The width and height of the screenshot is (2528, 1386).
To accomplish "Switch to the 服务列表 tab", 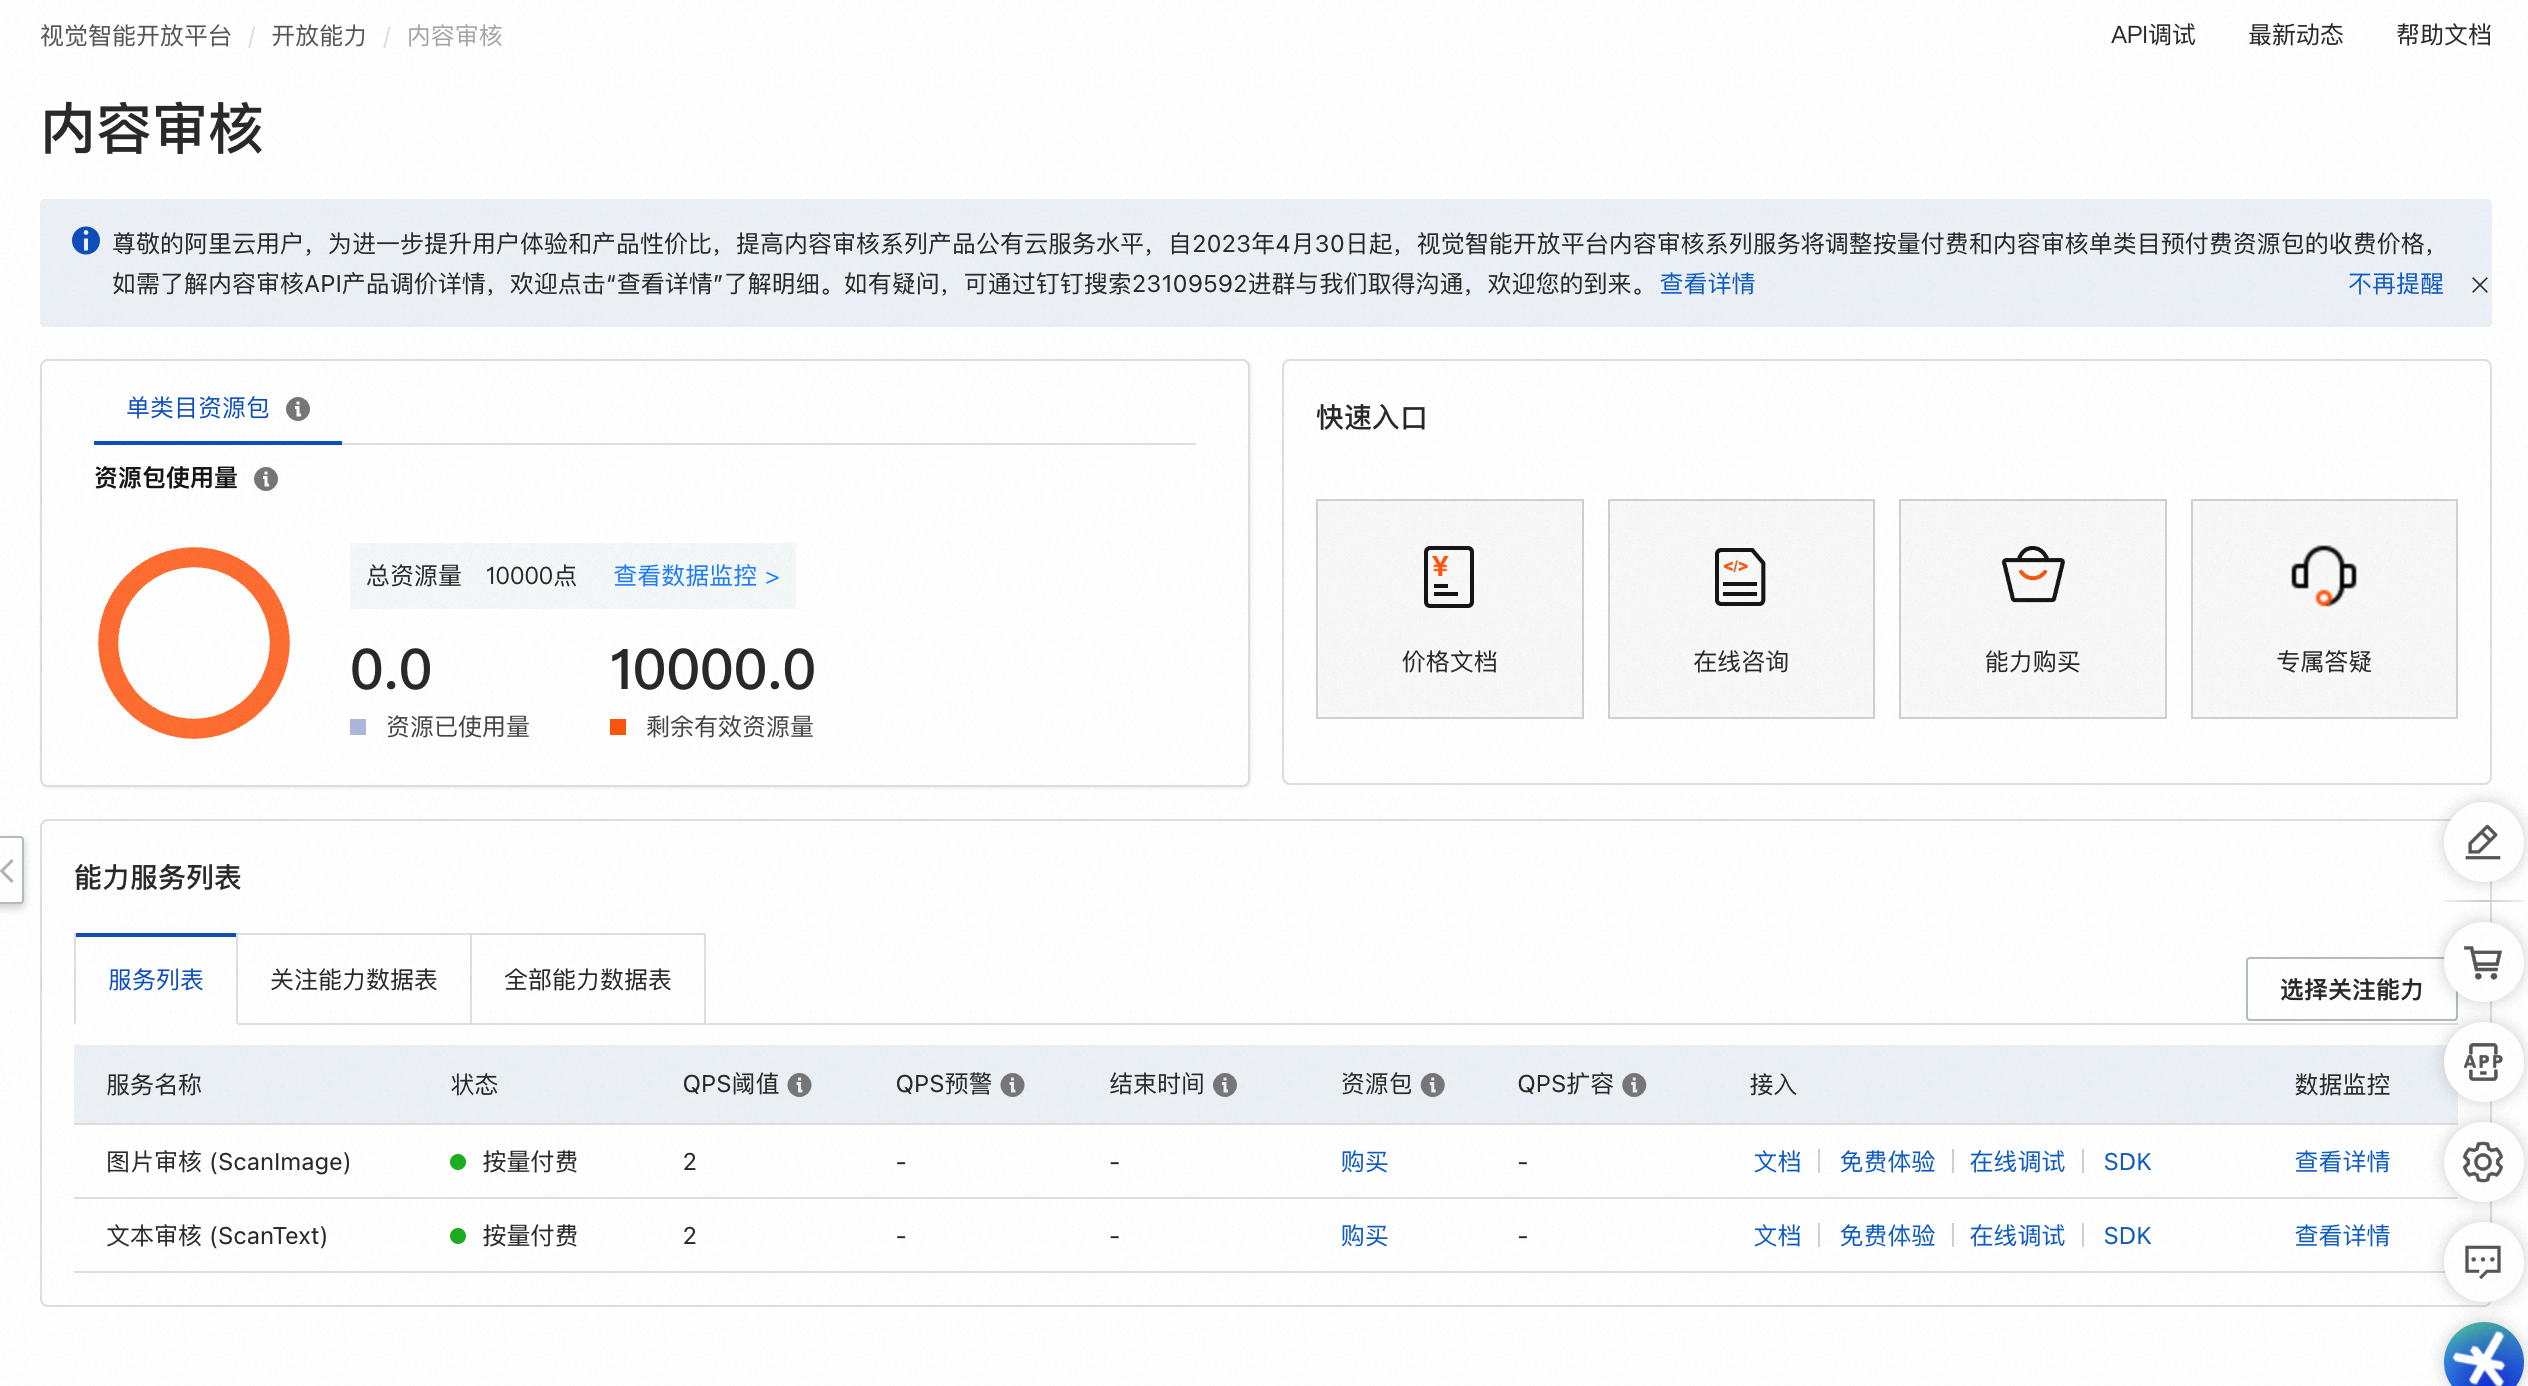I will (x=155, y=980).
